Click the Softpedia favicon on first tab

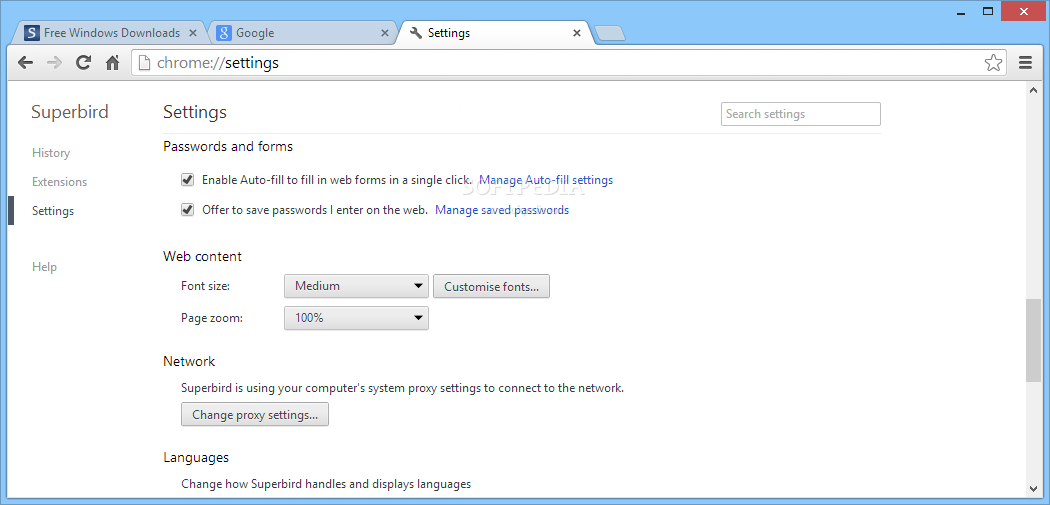31,33
